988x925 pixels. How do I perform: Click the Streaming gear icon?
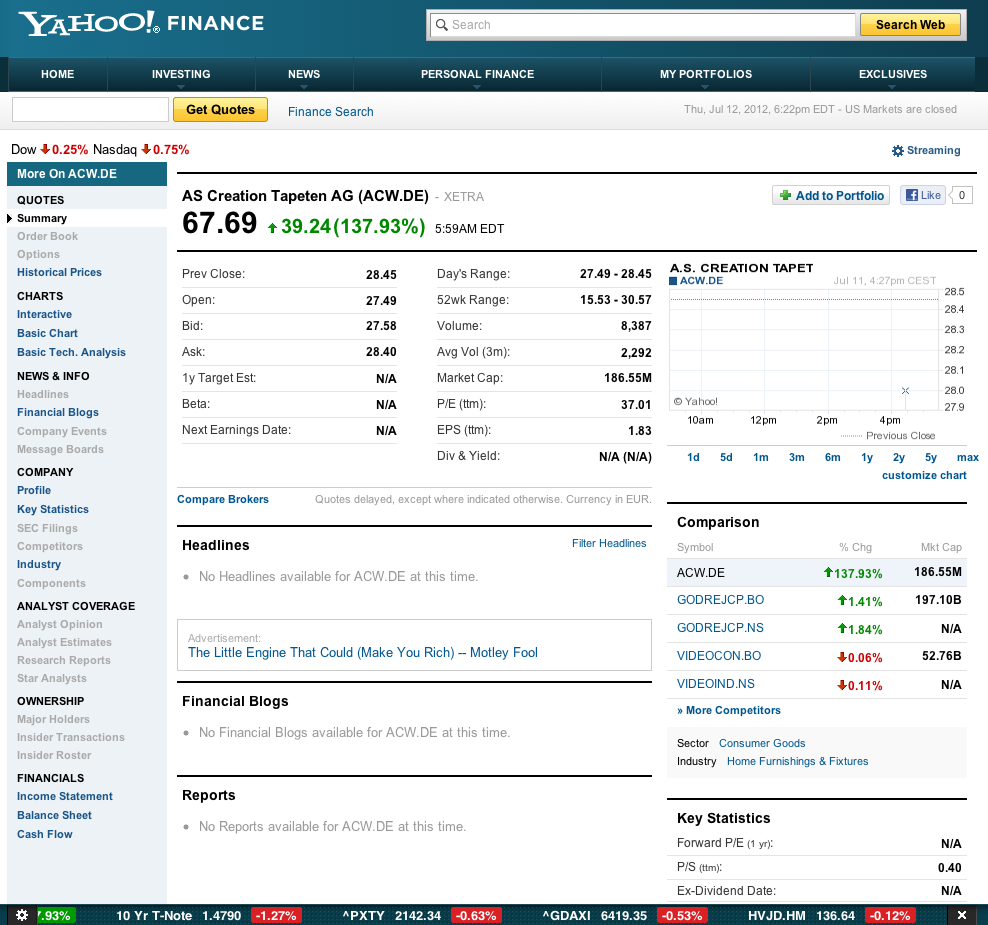point(898,151)
